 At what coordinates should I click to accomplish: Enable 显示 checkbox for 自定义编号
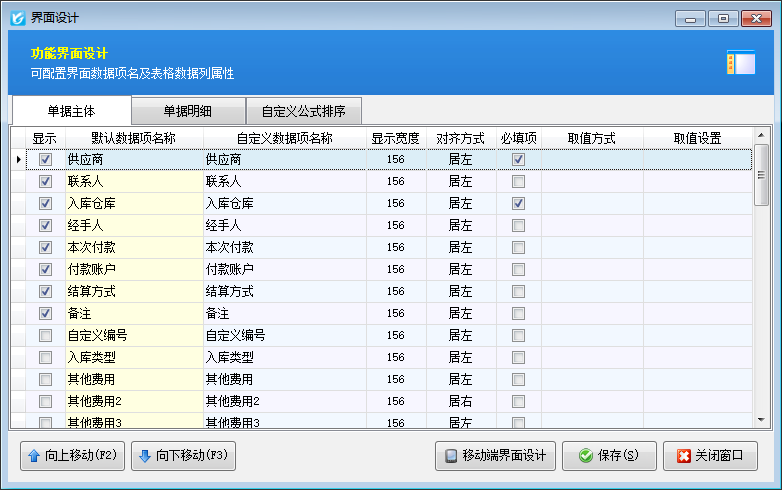tap(45, 336)
